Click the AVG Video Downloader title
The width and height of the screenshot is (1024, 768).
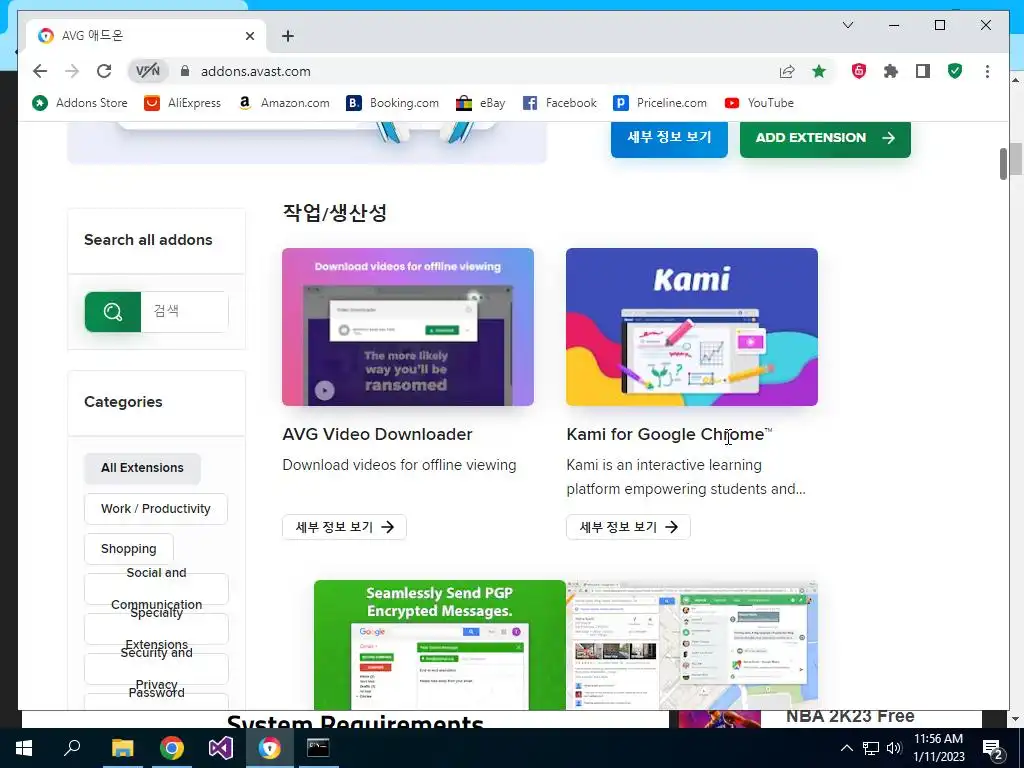point(377,434)
